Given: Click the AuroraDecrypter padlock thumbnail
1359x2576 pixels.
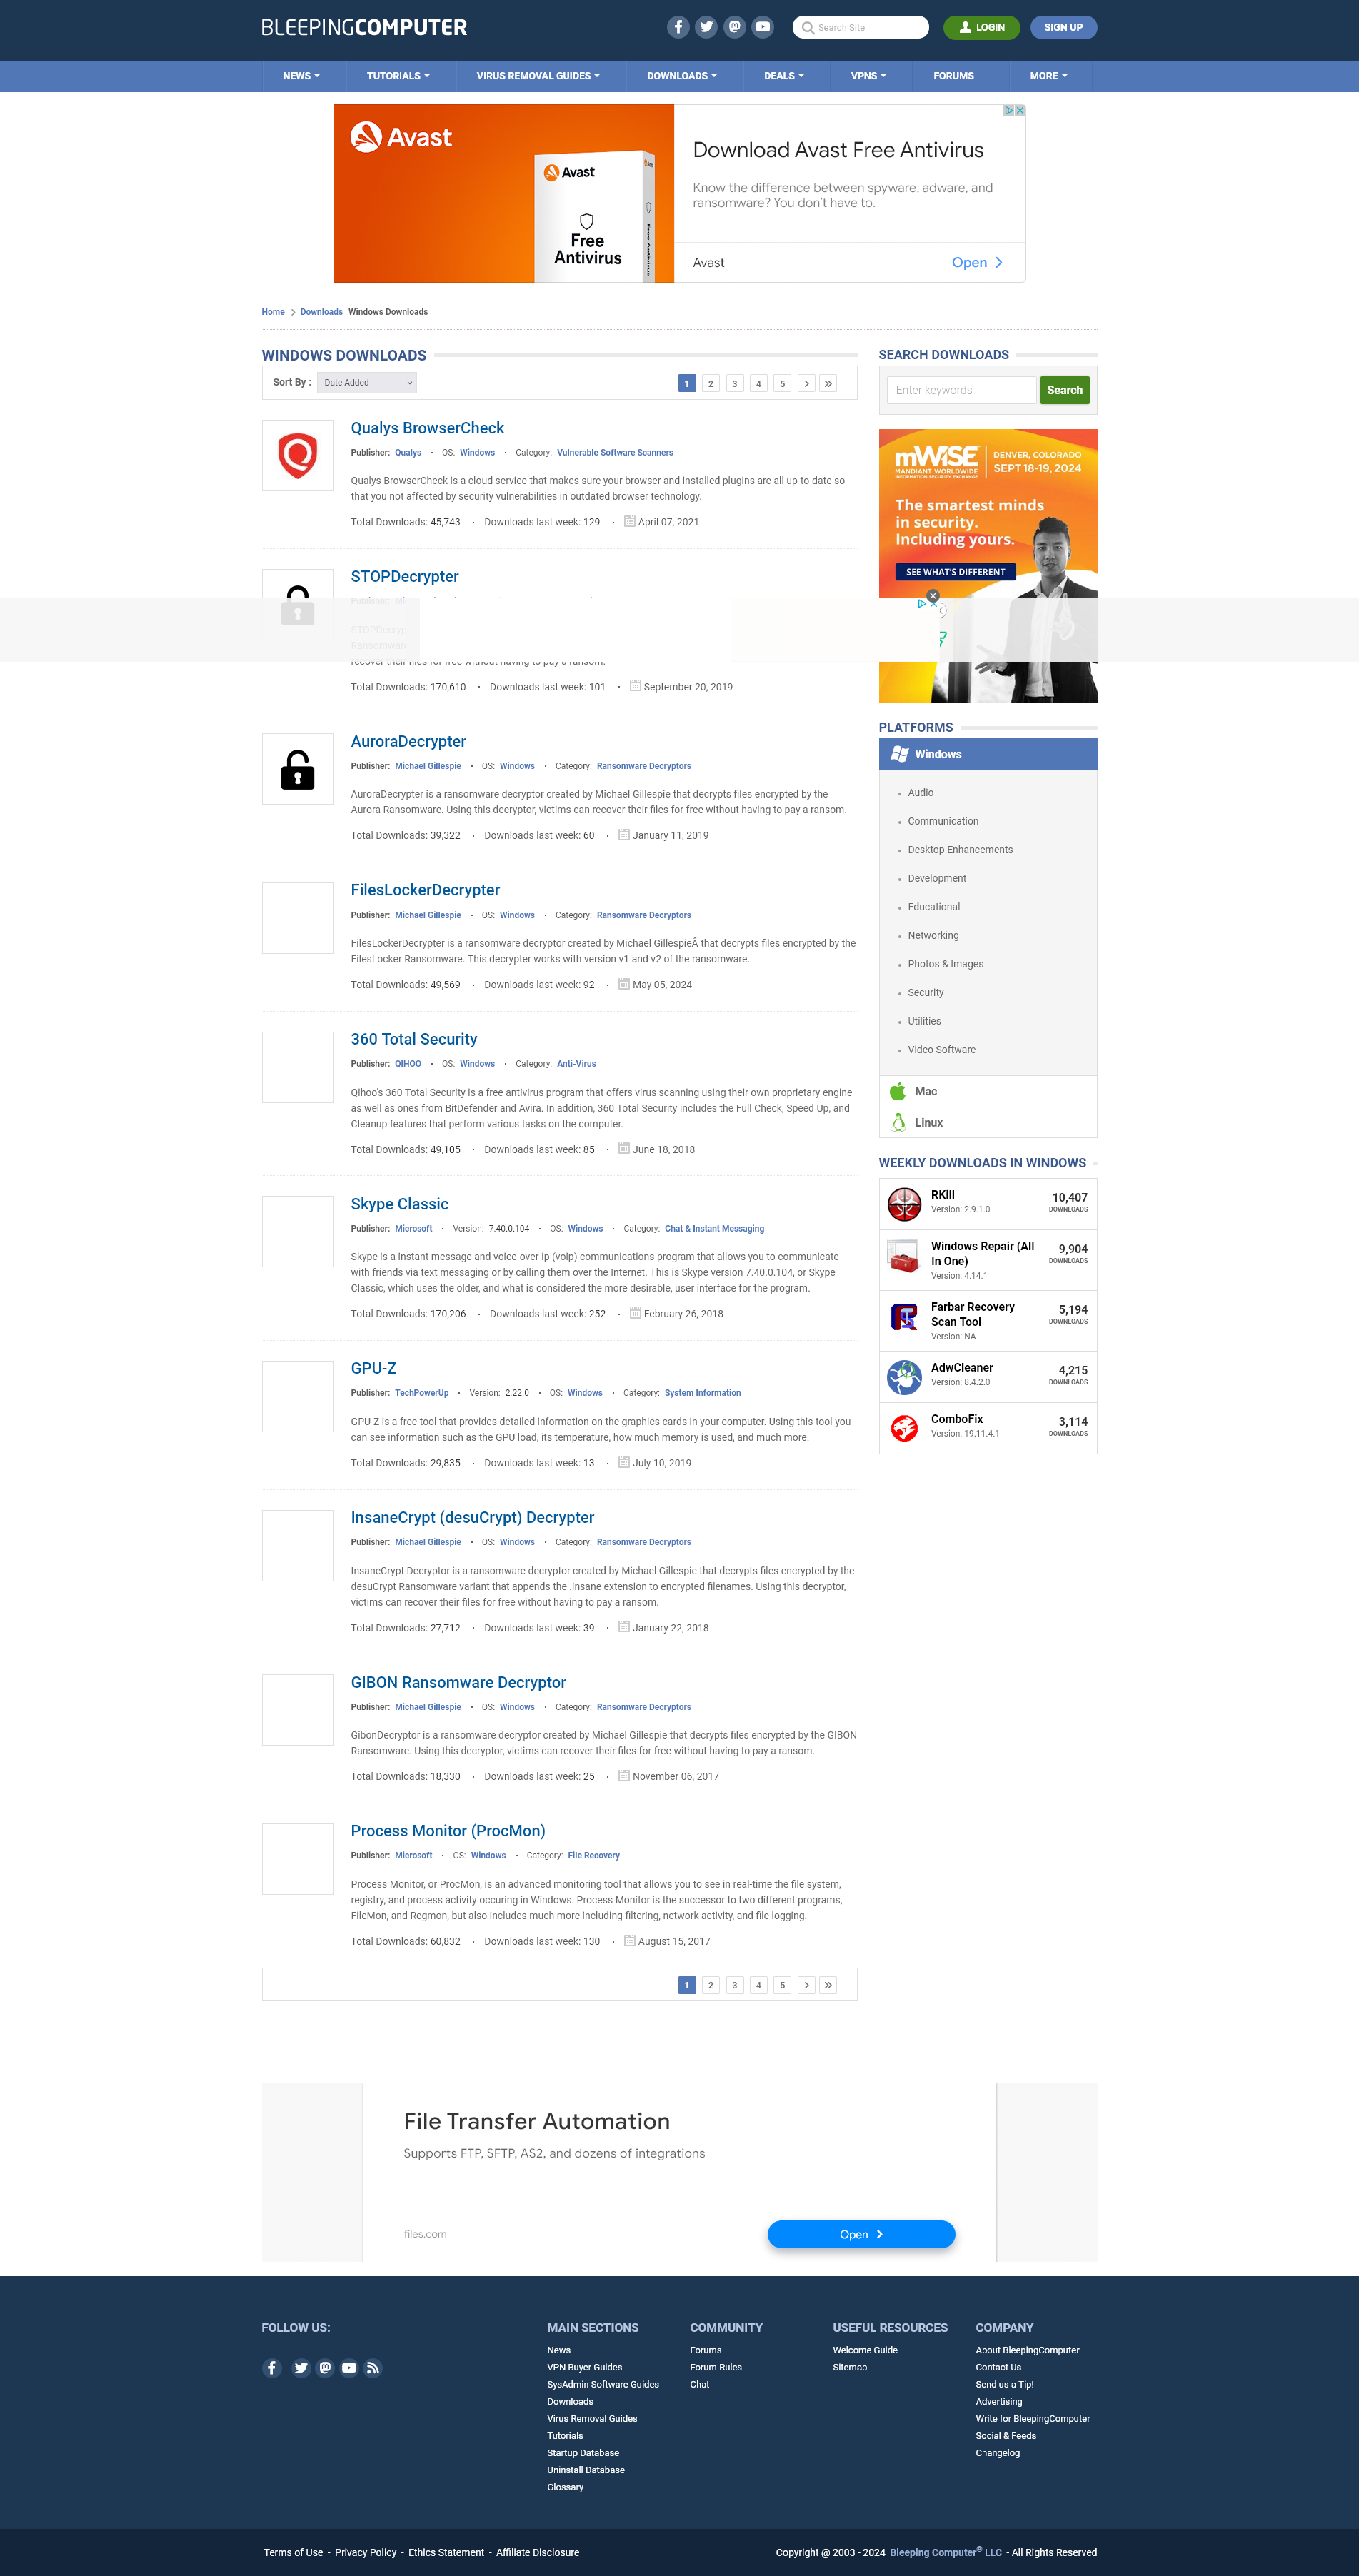Looking at the screenshot, I should pos(297,769).
